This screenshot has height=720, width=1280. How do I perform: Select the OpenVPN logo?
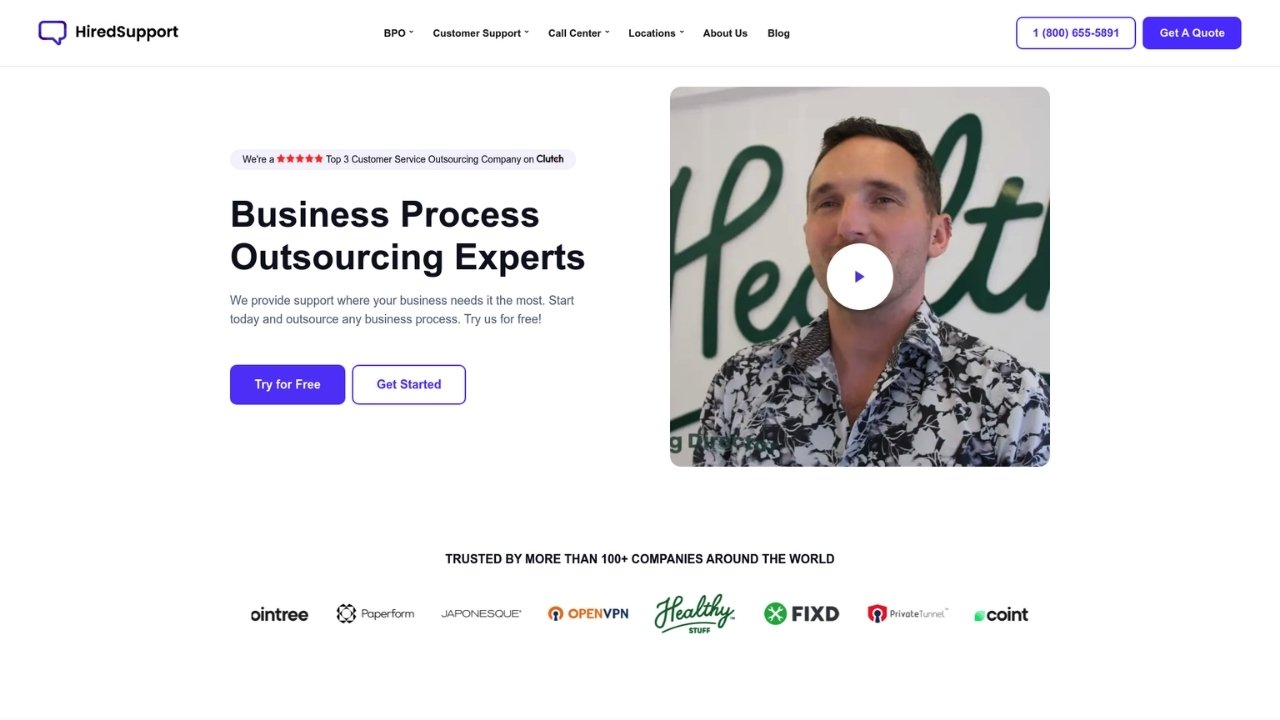tap(588, 614)
